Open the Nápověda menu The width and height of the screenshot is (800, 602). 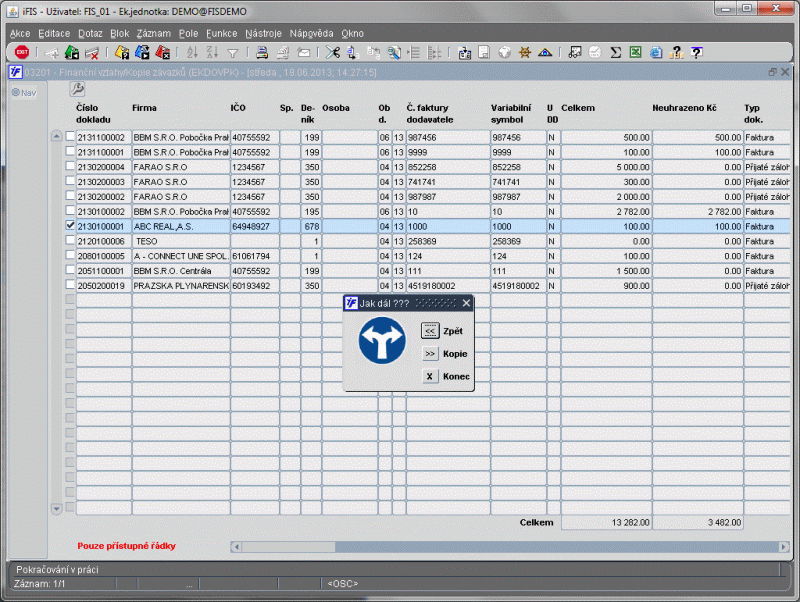[x=311, y=34]
